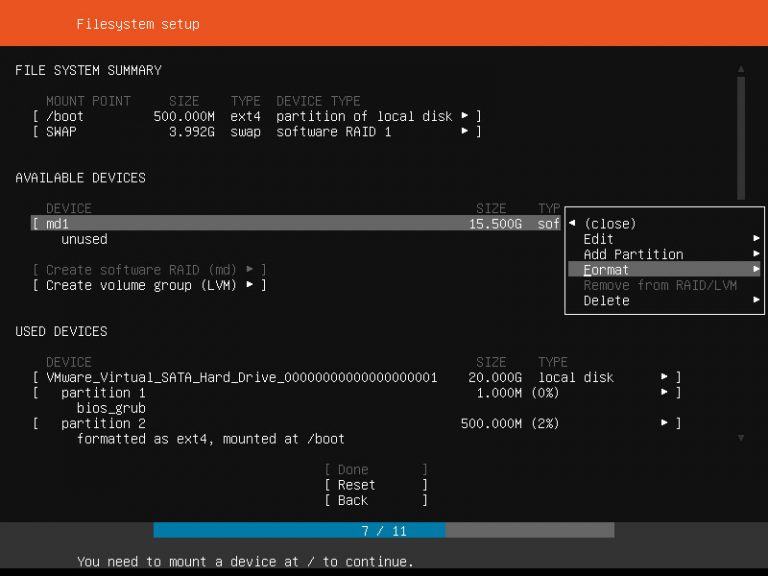Click the vertical scrollbar thumb

pos(741,138)
